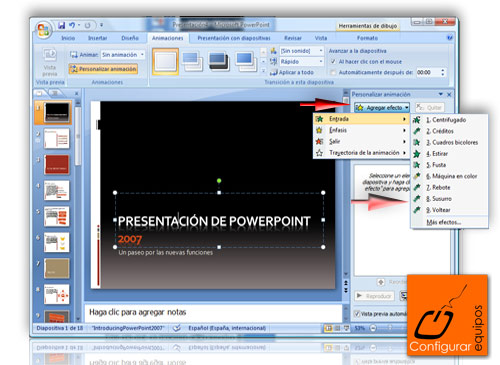Open PowerPoint help question mark
500x365 pixels.
tap(450, 38)
